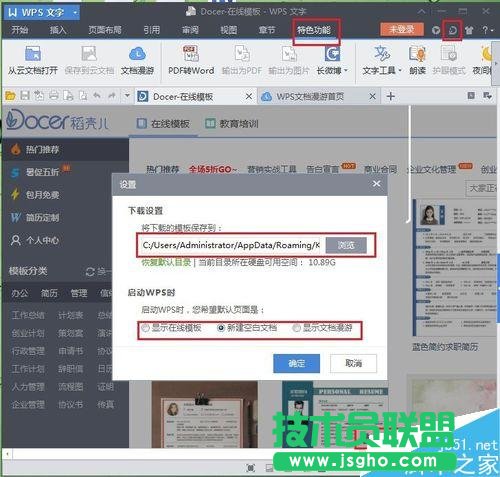Open the WPS 文字 application menu dropdown
The width and height of the screenshot is (500, 477).
[75, 13]
